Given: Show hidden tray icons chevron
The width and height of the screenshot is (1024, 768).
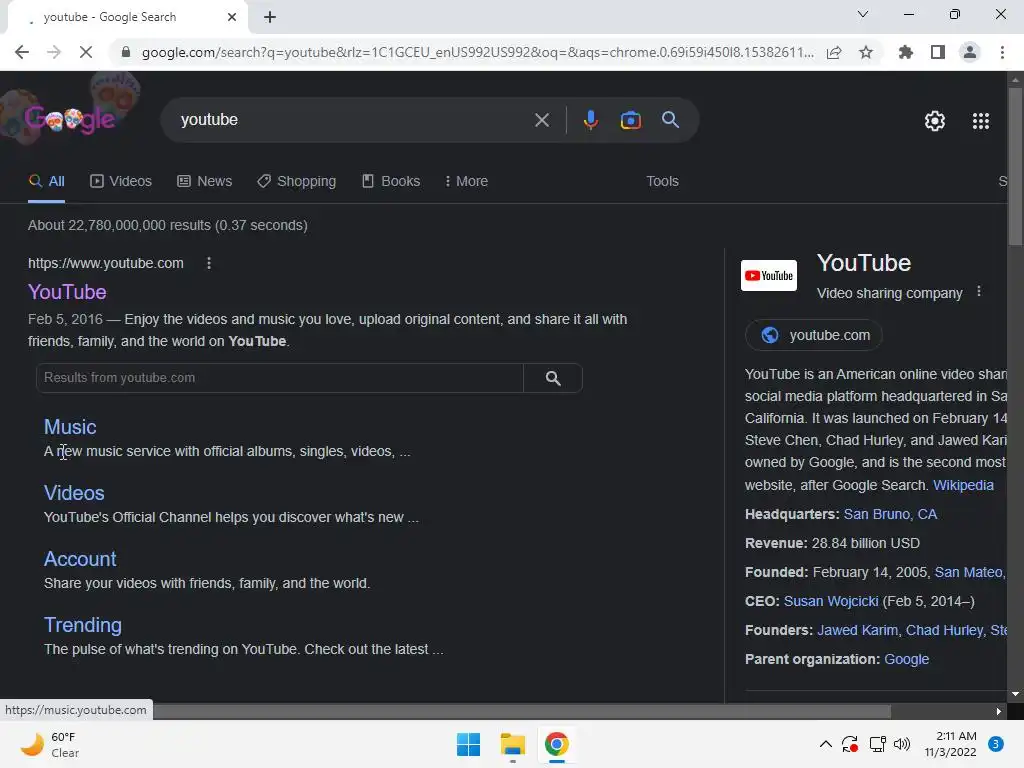Looking at the screenshot, I should click(825, 744).
